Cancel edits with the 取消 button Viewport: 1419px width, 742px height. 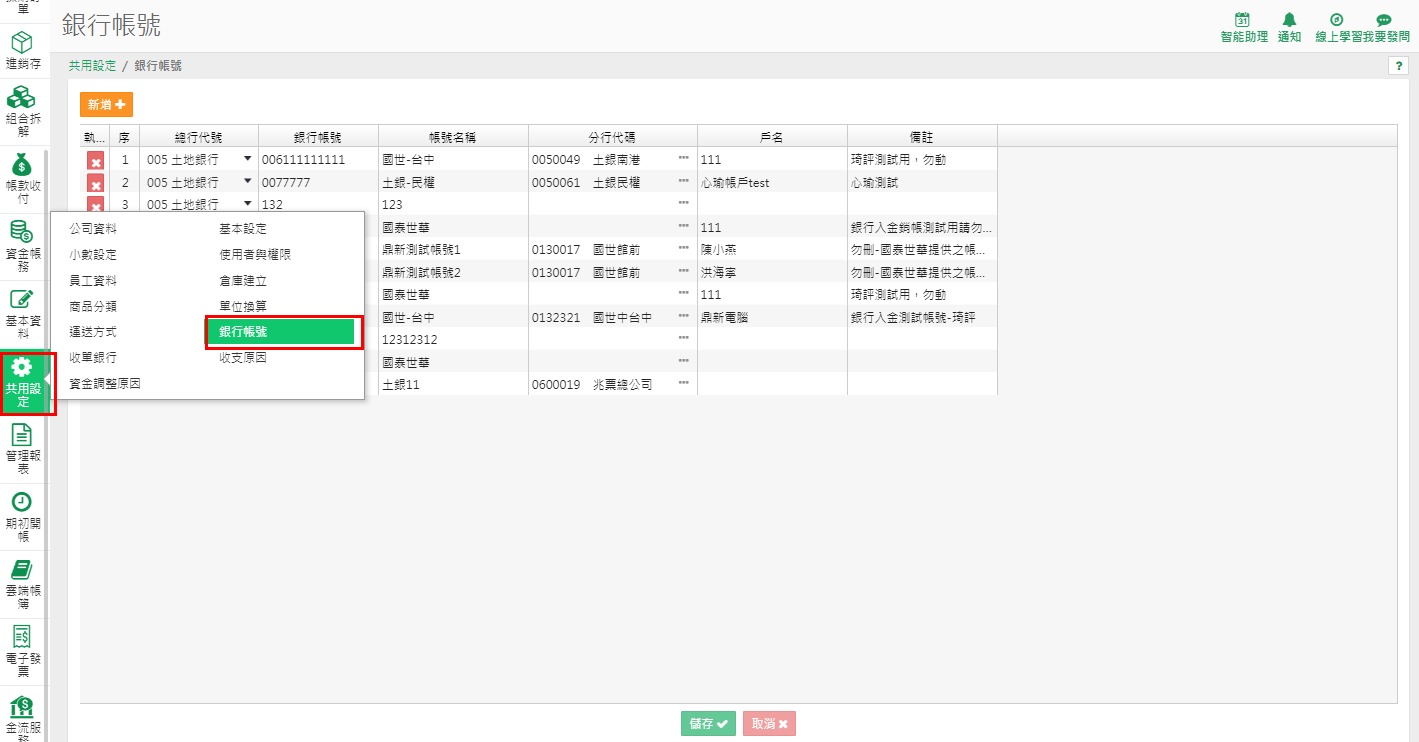click(769, 724)
